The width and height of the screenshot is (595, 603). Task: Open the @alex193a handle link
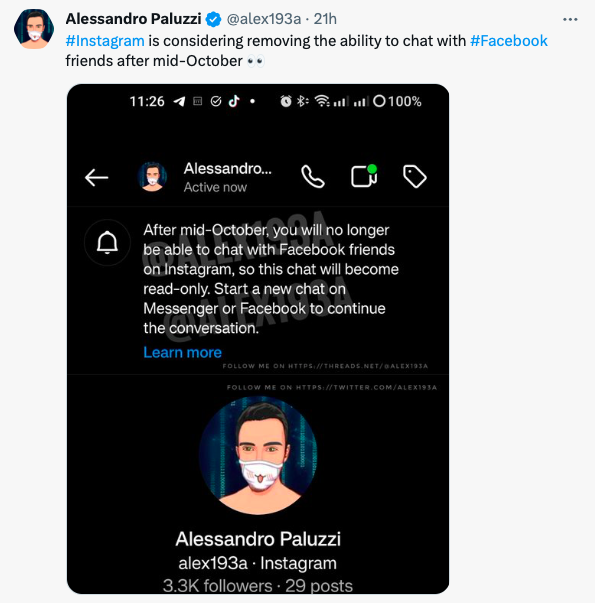tap(264, 19)
